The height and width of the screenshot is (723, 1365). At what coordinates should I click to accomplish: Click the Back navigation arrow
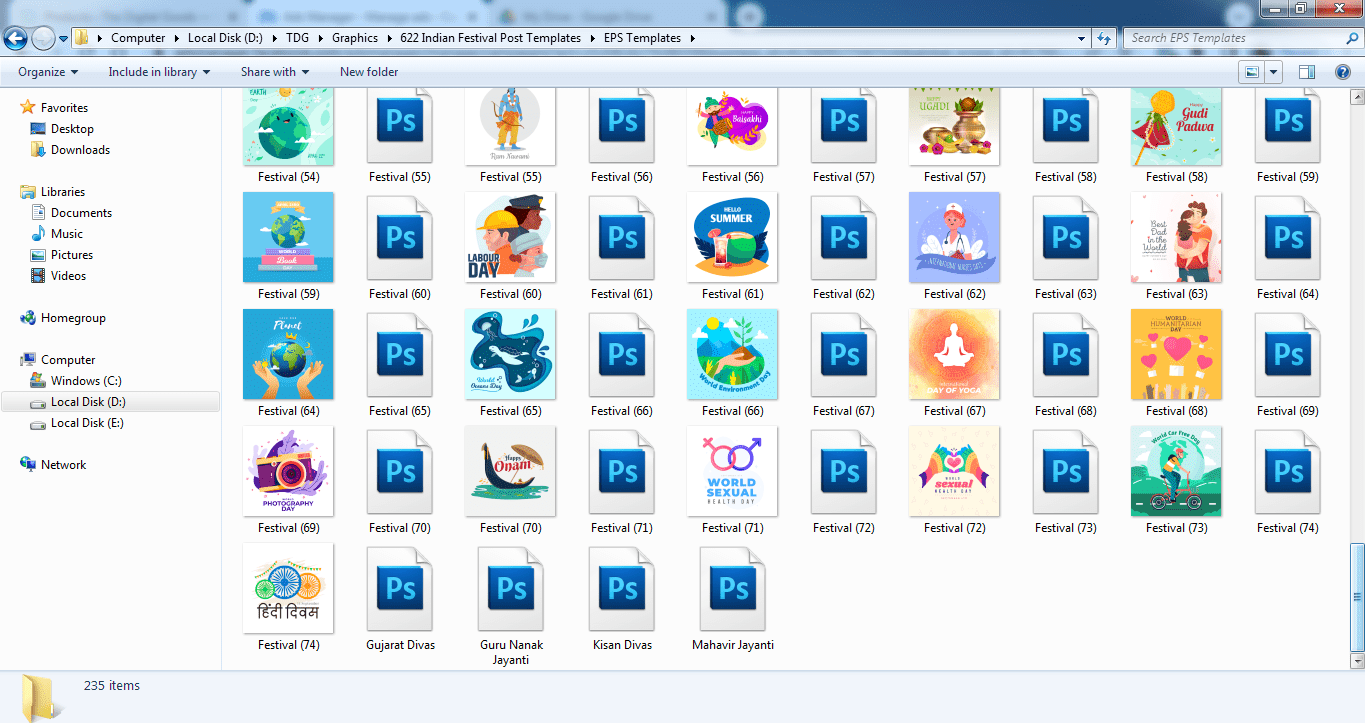pyautogui.click(x=16, y=38)
